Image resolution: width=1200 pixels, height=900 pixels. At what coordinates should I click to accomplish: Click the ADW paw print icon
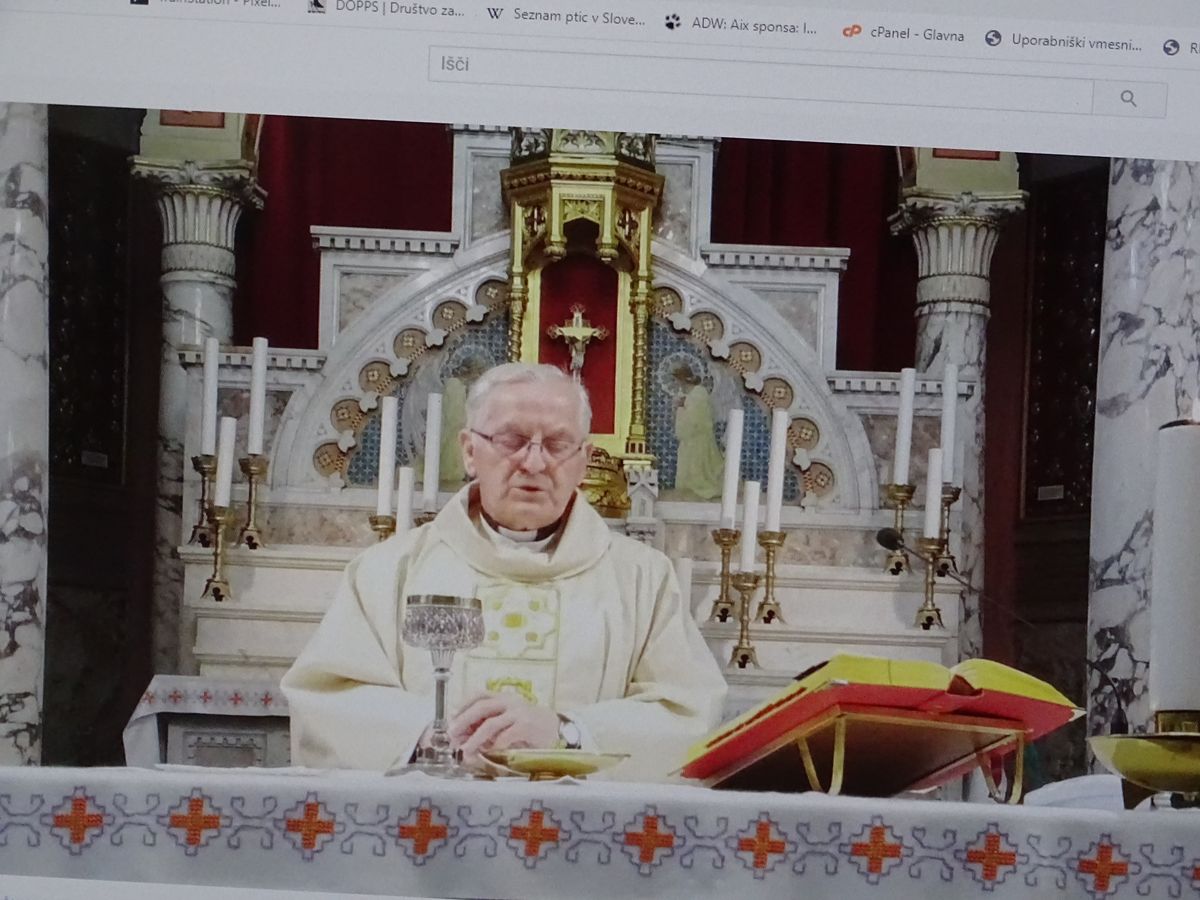pyautogui.click(x=672, y=21)
